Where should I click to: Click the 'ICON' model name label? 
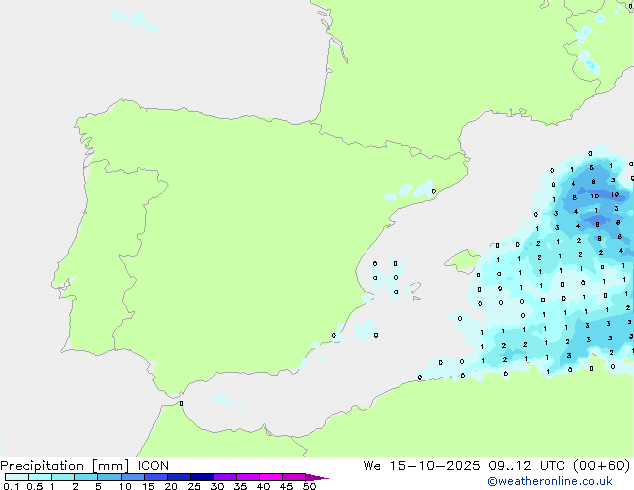coord(153,466)
